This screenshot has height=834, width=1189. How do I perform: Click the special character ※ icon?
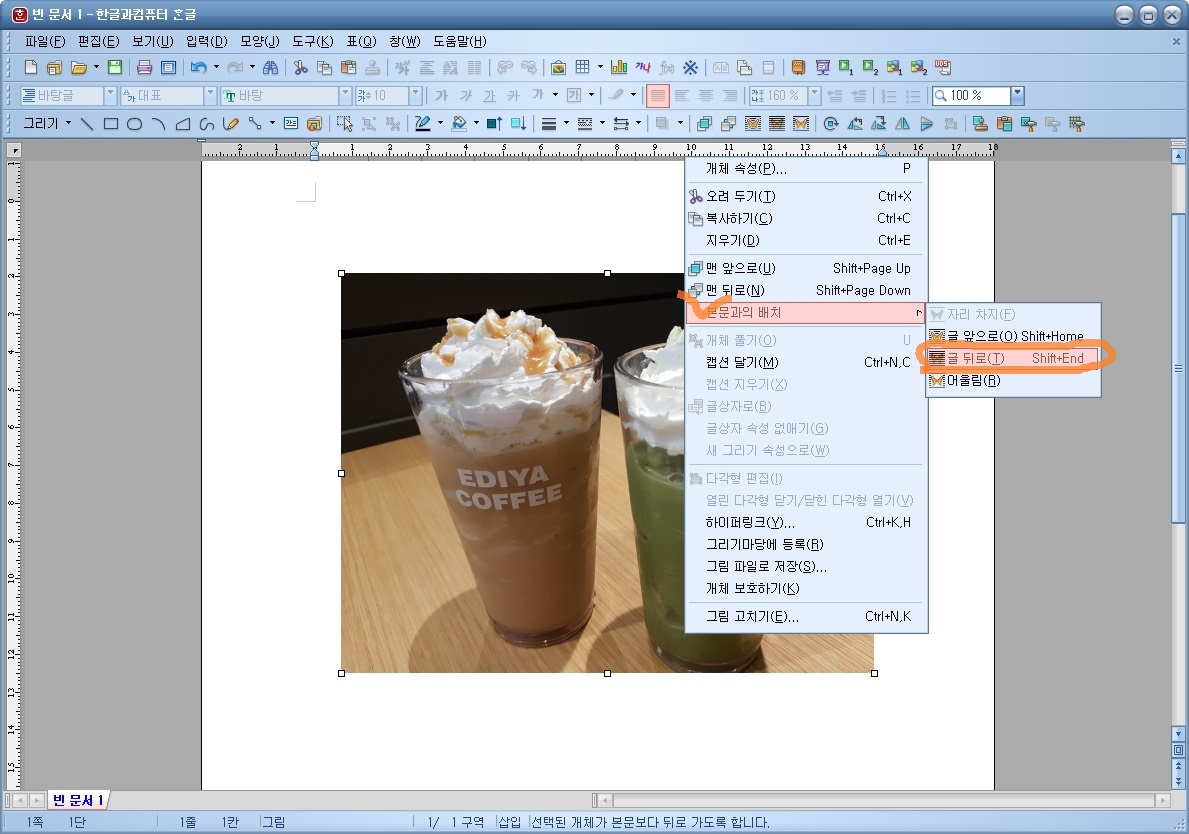pos(690,67)
